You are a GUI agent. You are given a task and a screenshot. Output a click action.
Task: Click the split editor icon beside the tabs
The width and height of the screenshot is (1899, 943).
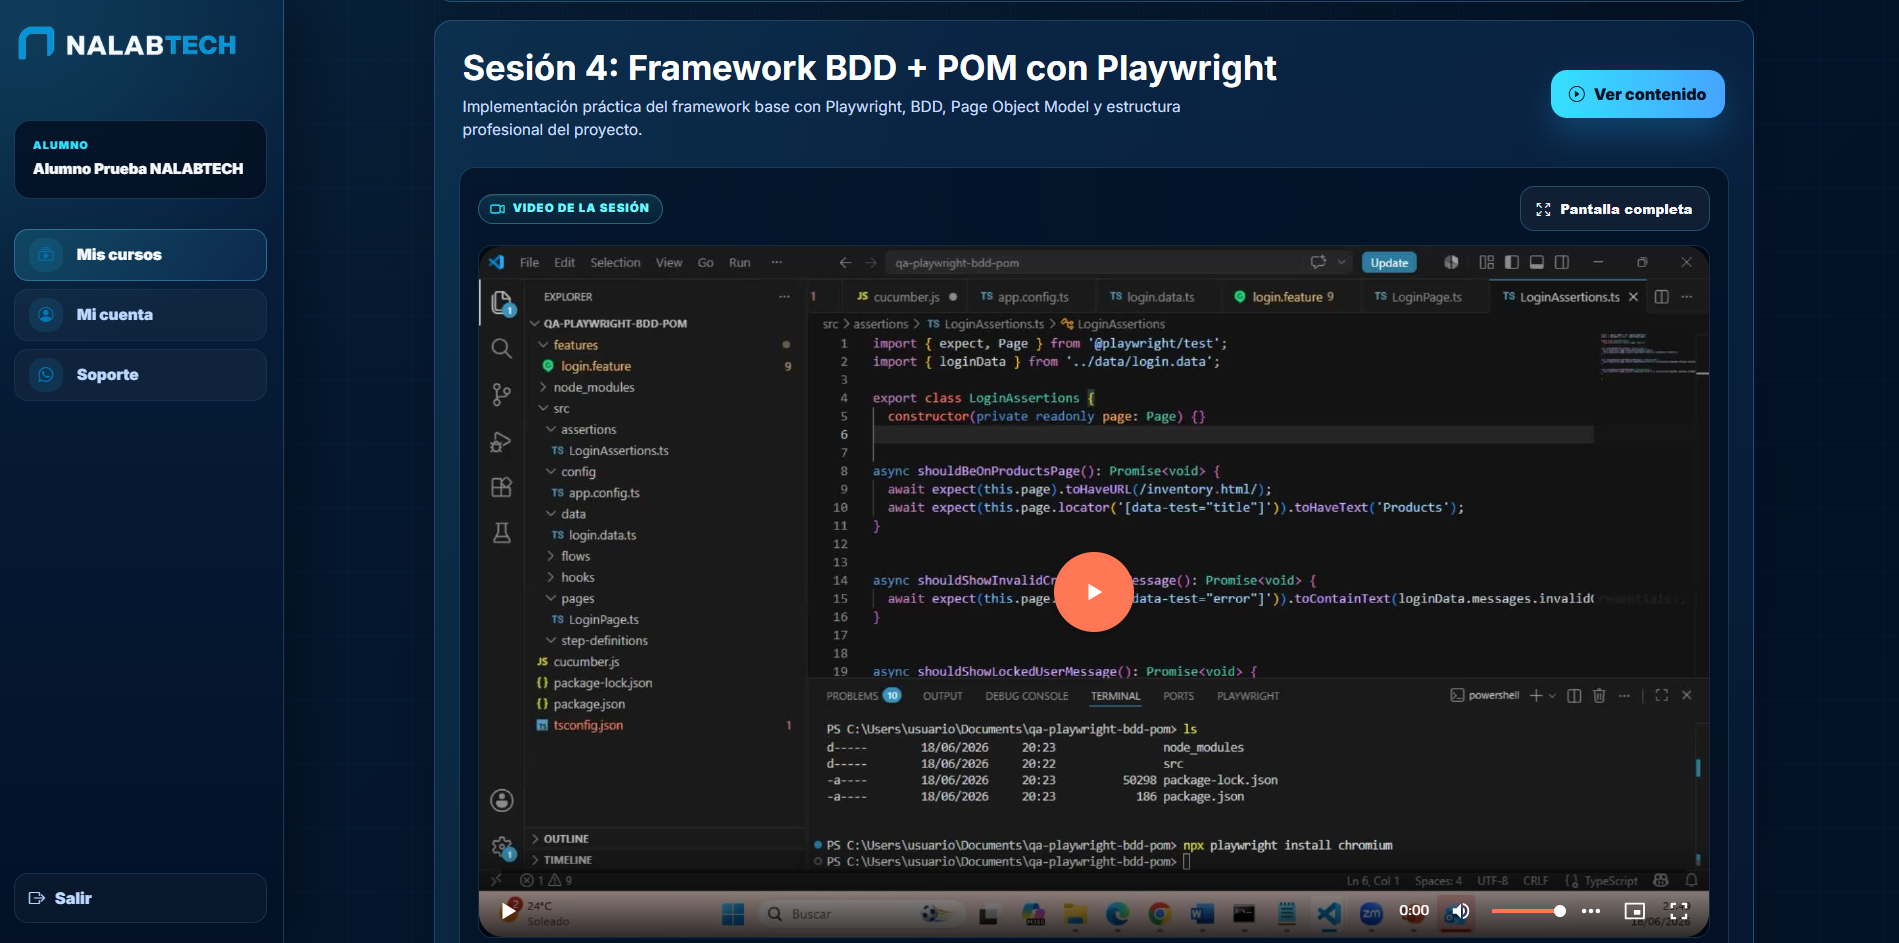point(1662,297)
